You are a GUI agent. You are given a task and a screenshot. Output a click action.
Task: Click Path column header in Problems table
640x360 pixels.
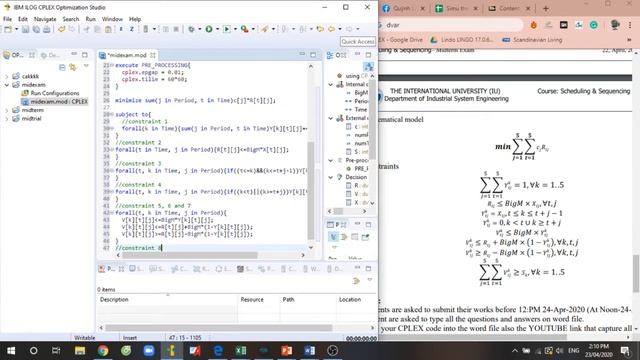tap(308, 300)
